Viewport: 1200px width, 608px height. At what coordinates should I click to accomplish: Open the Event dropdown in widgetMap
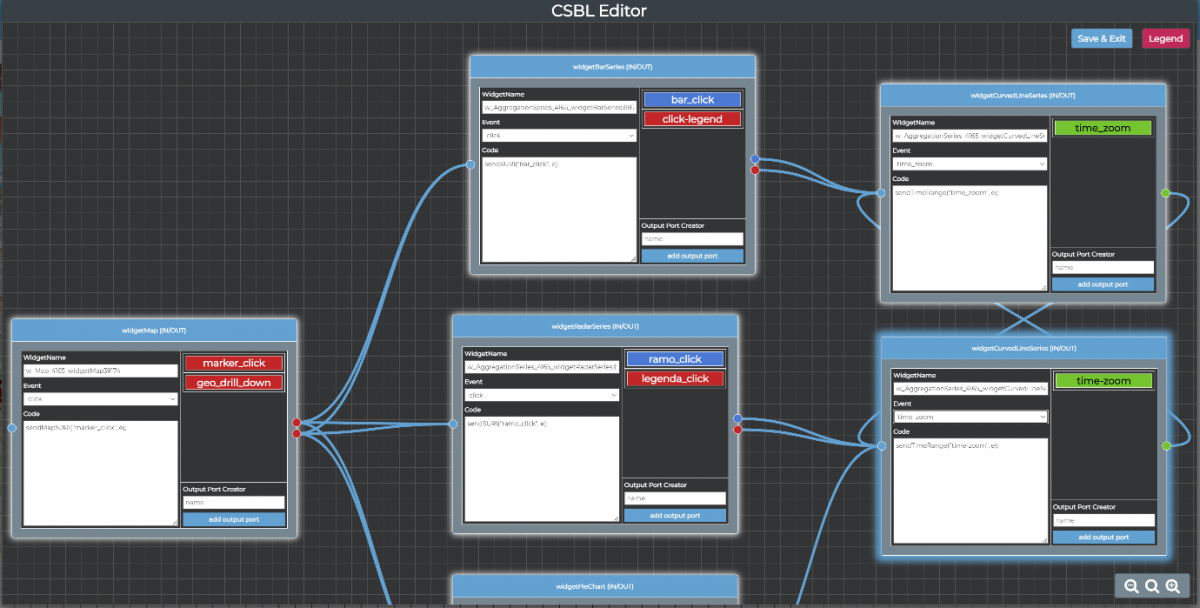pyautogui.click(x=100, y=398)
